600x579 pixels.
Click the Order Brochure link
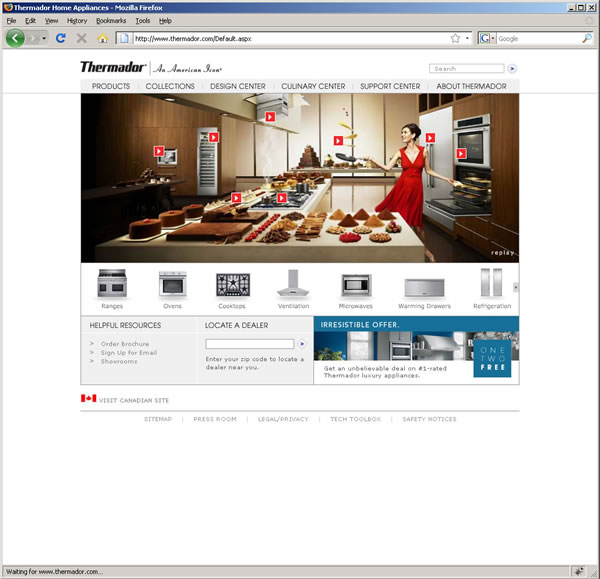pos(125,344)
